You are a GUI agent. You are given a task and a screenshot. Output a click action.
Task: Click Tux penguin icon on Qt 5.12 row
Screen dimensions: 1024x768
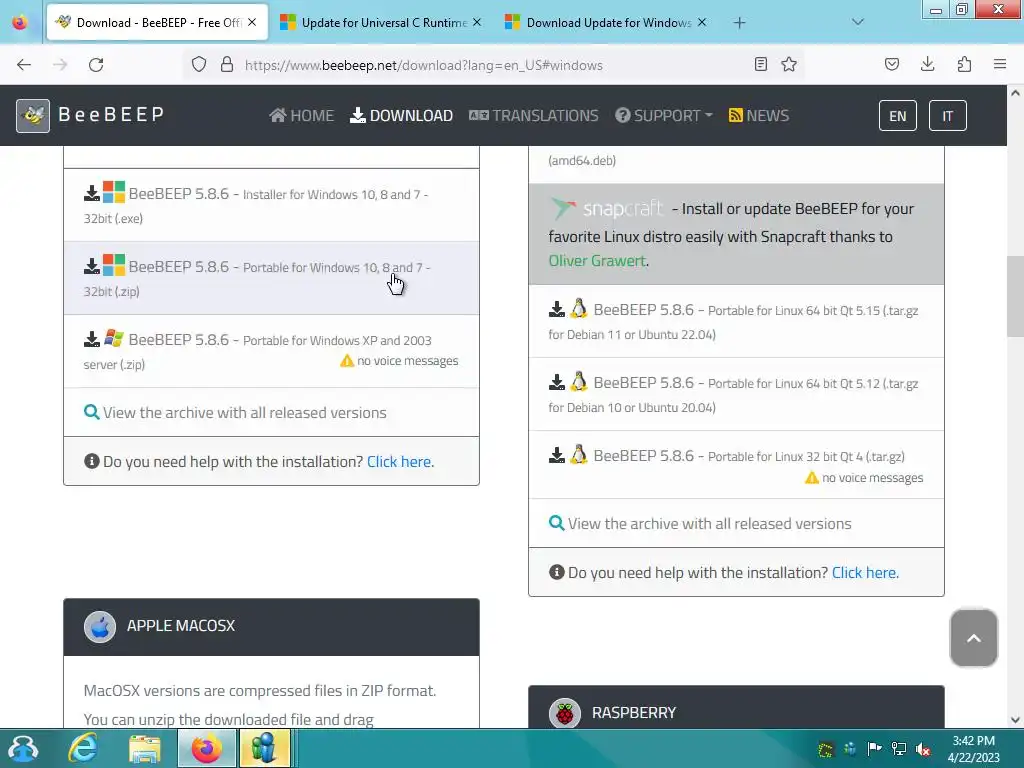point(579,381)
